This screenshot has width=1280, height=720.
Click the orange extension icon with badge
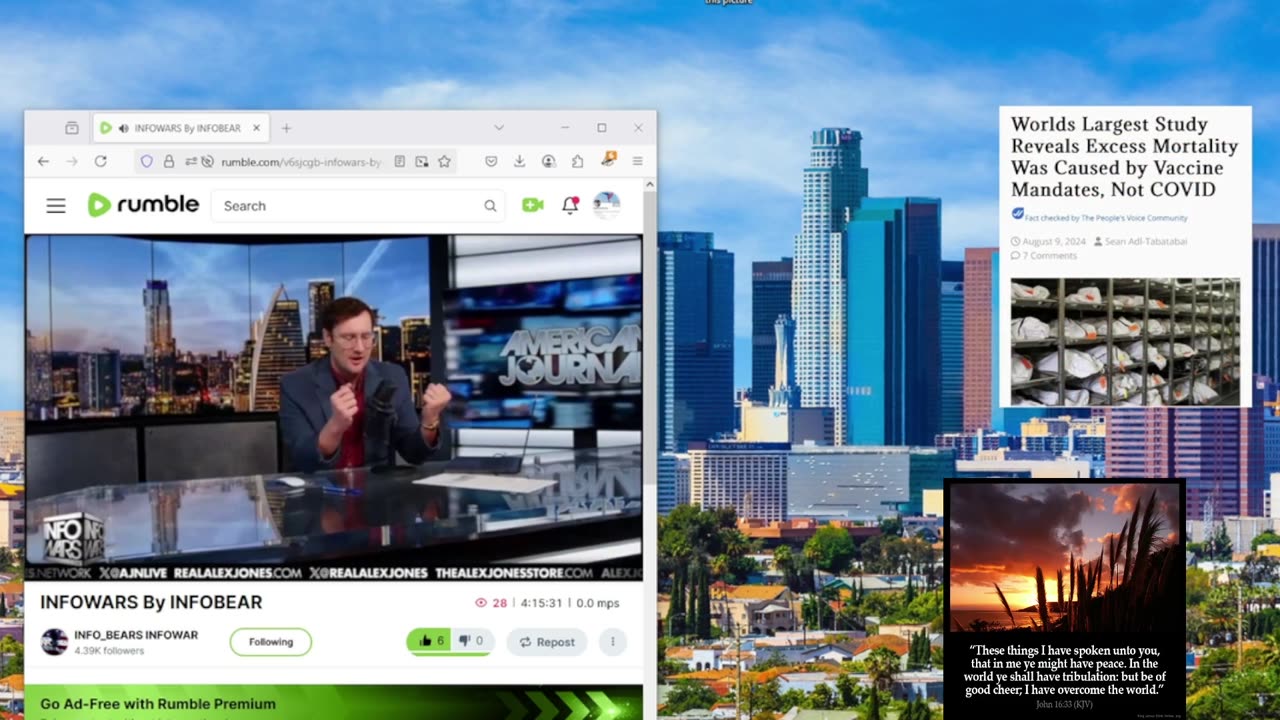click(608, 160)
